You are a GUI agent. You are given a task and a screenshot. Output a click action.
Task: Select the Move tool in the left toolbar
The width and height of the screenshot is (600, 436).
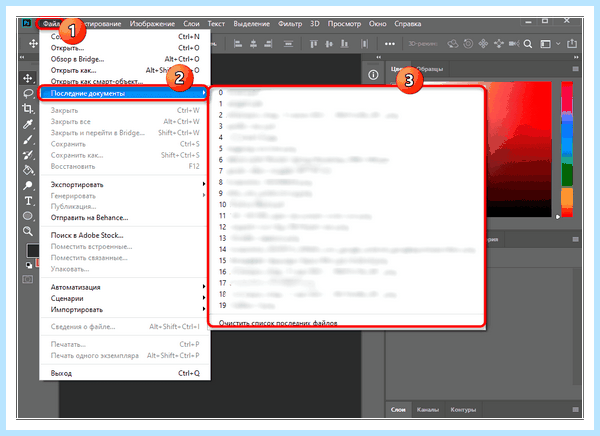[28, 78]
